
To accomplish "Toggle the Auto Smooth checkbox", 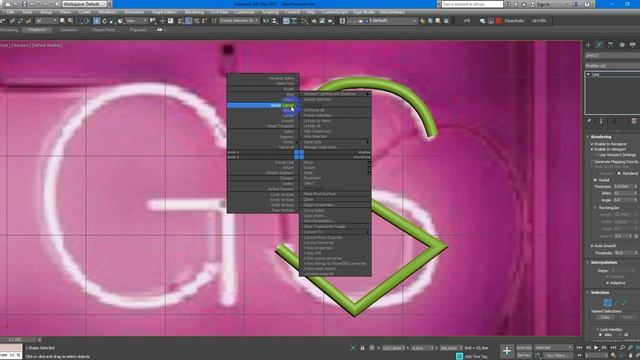I will 592,246.
